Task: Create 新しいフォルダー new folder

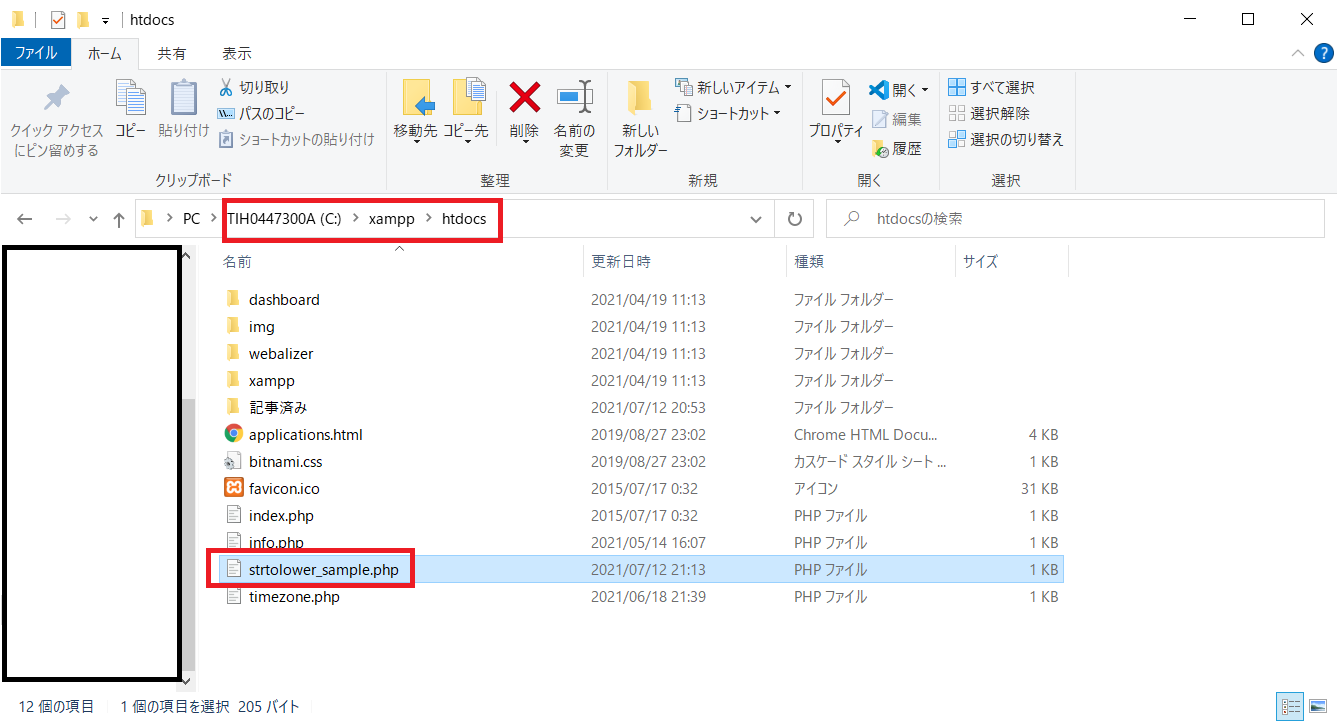Action: (640, 120)
